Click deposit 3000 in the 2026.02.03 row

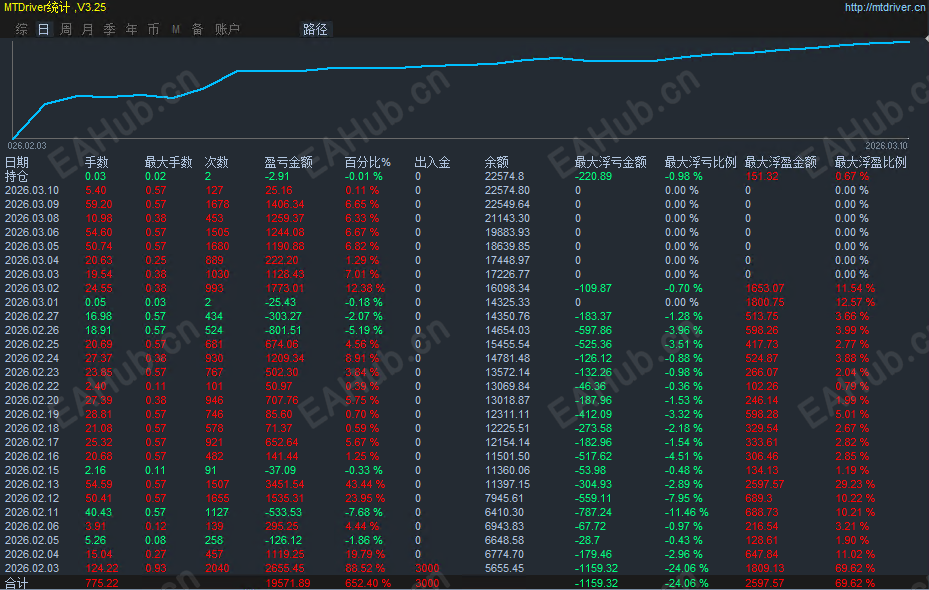pyautogui.click(x=427, y=569)
